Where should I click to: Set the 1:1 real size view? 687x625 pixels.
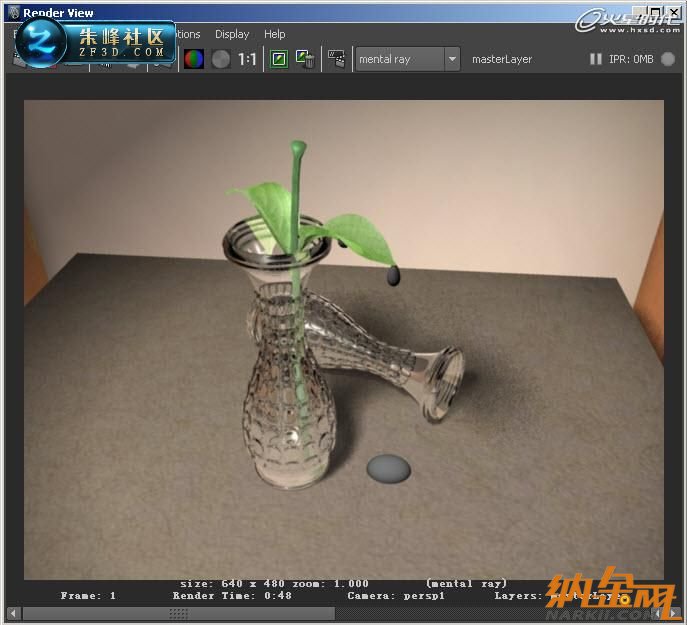pyautogui.click(x=247, y=59)
